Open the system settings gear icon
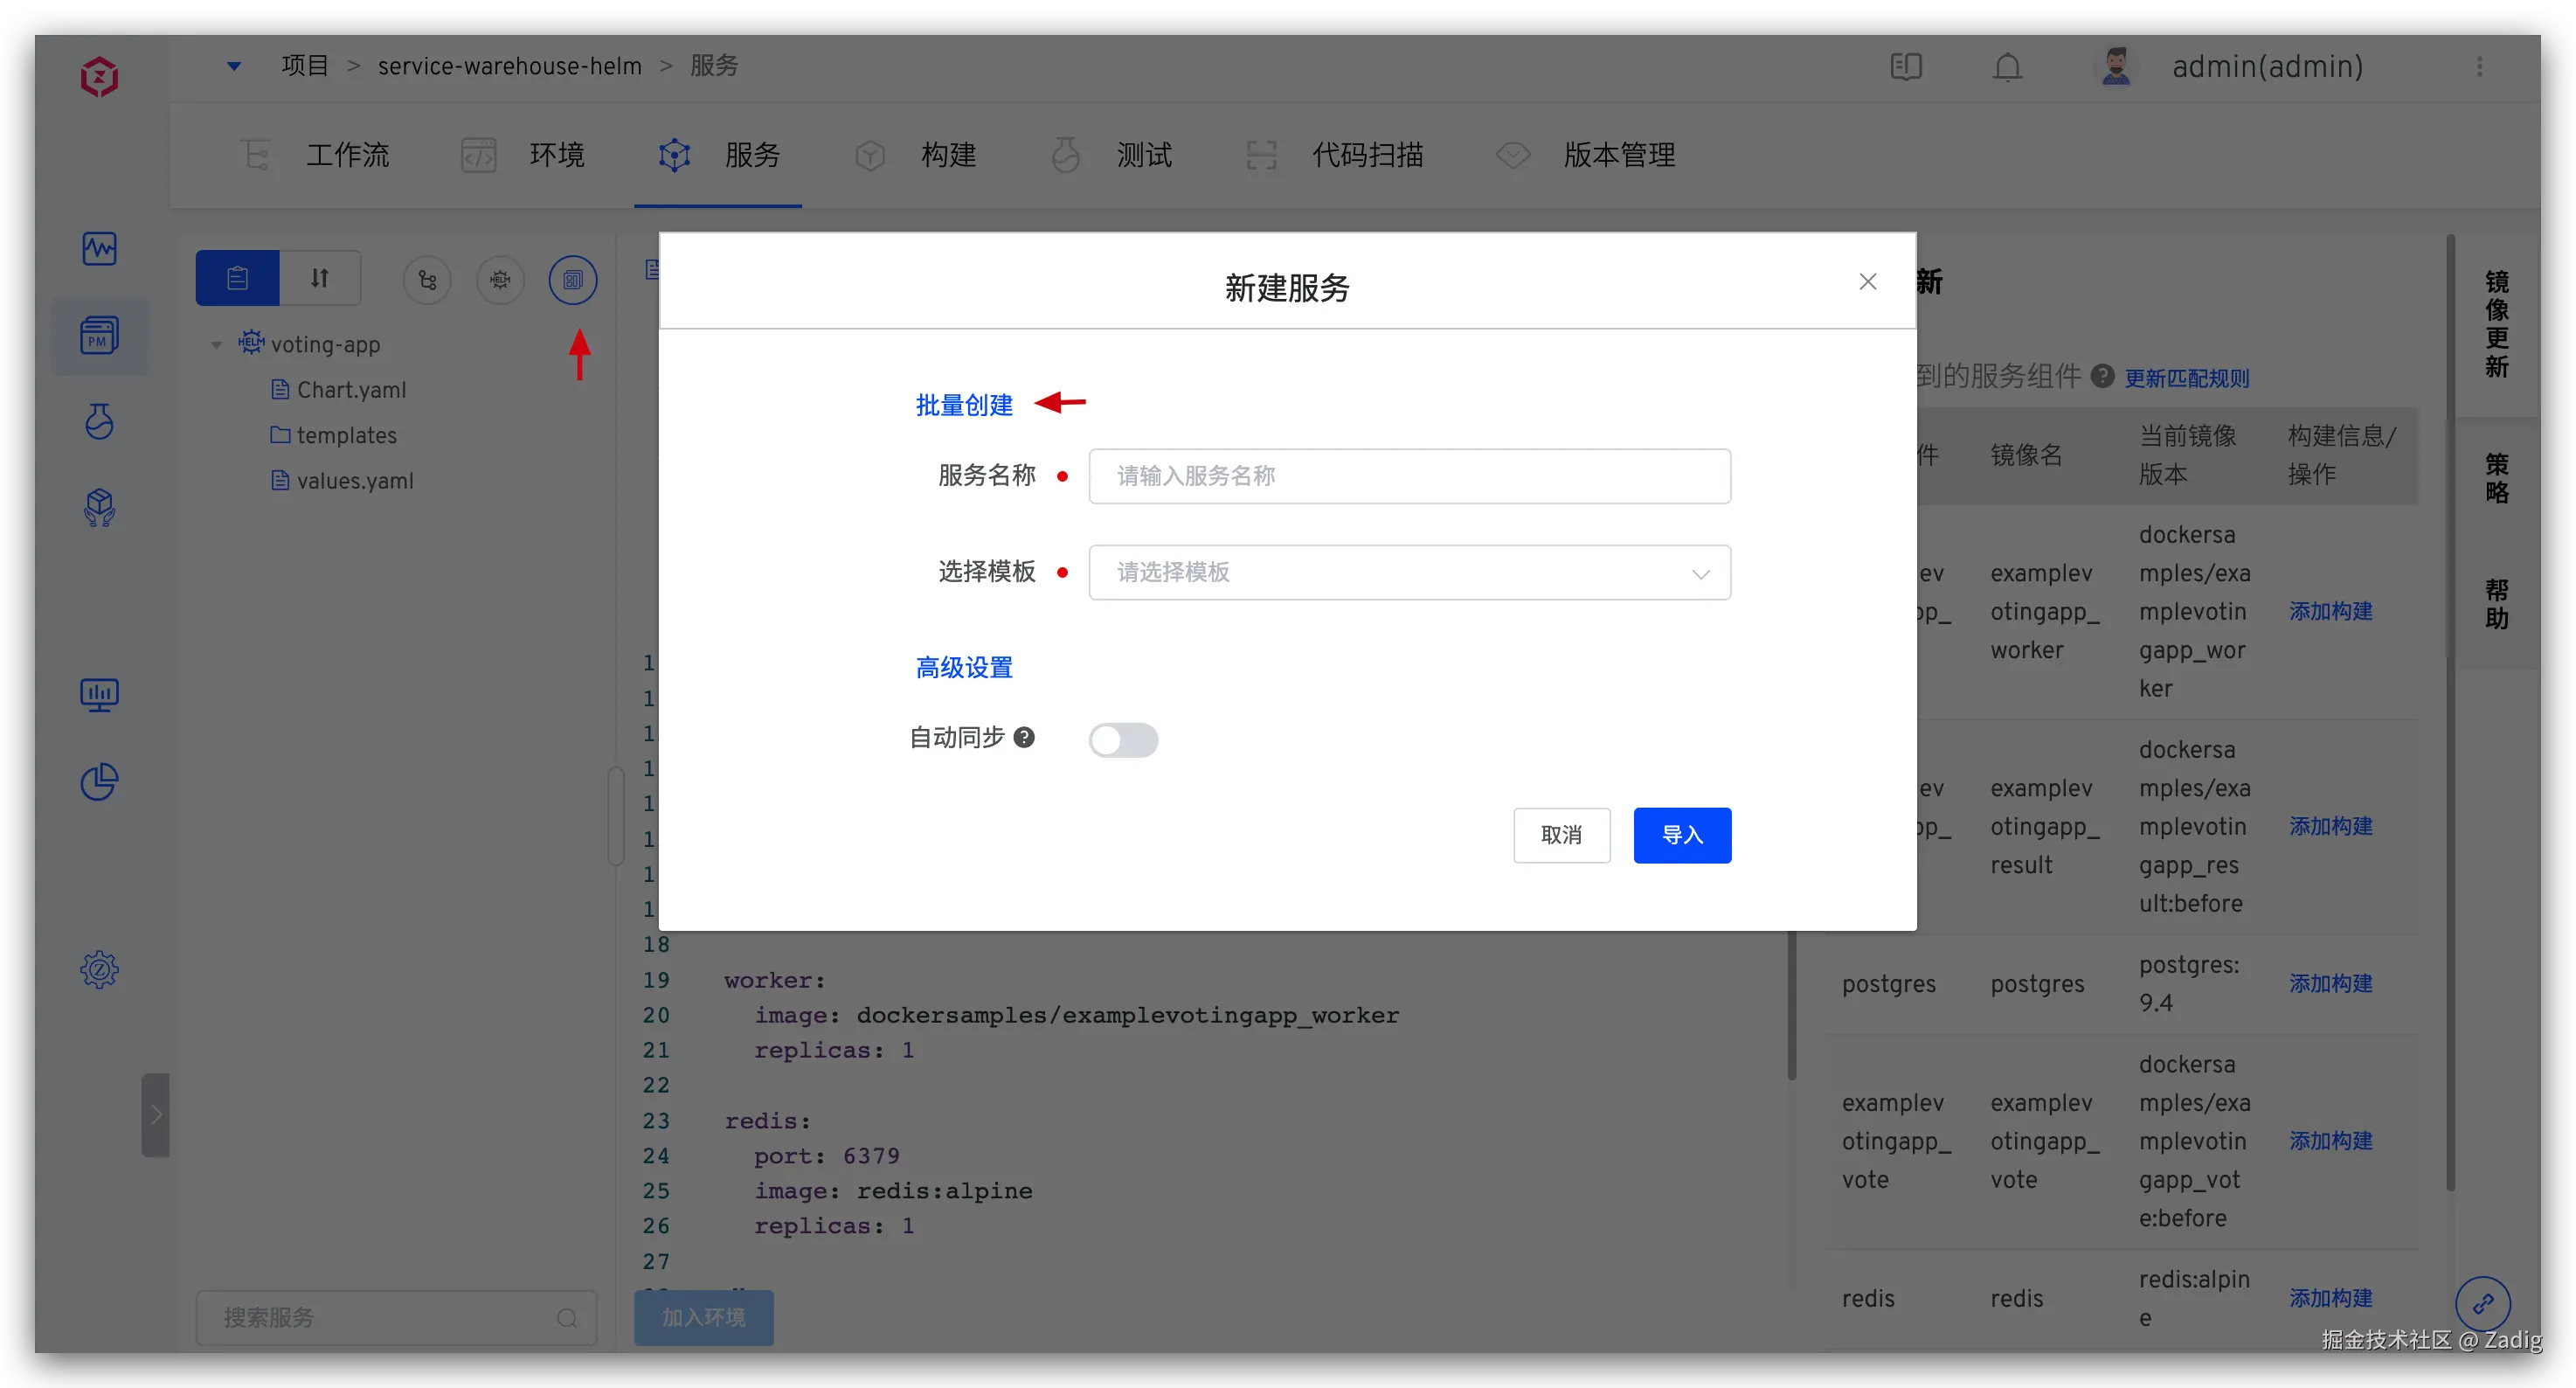 coord(99,969)
